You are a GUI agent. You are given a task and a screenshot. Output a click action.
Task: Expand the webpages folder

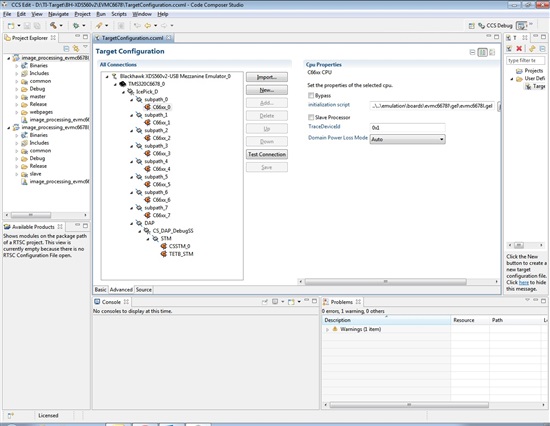tap(16, 112)
